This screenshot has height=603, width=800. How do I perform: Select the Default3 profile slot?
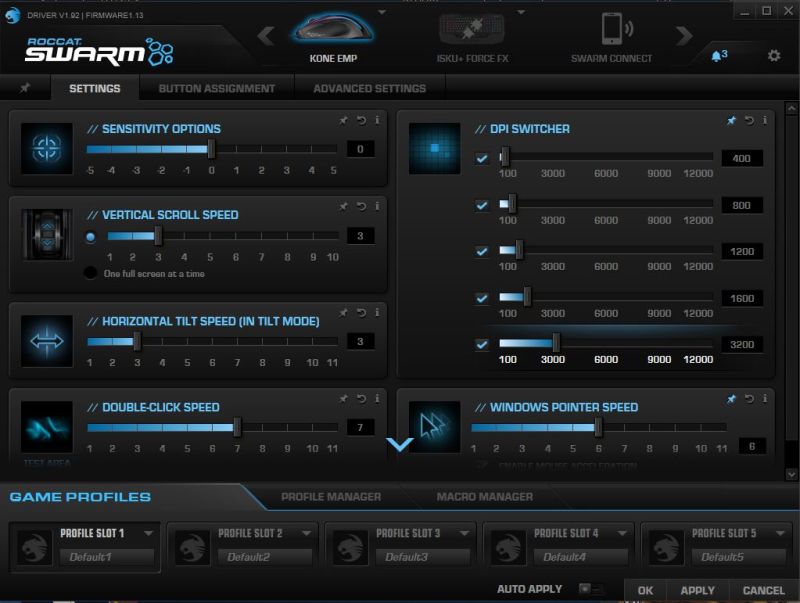coord(422,557)
